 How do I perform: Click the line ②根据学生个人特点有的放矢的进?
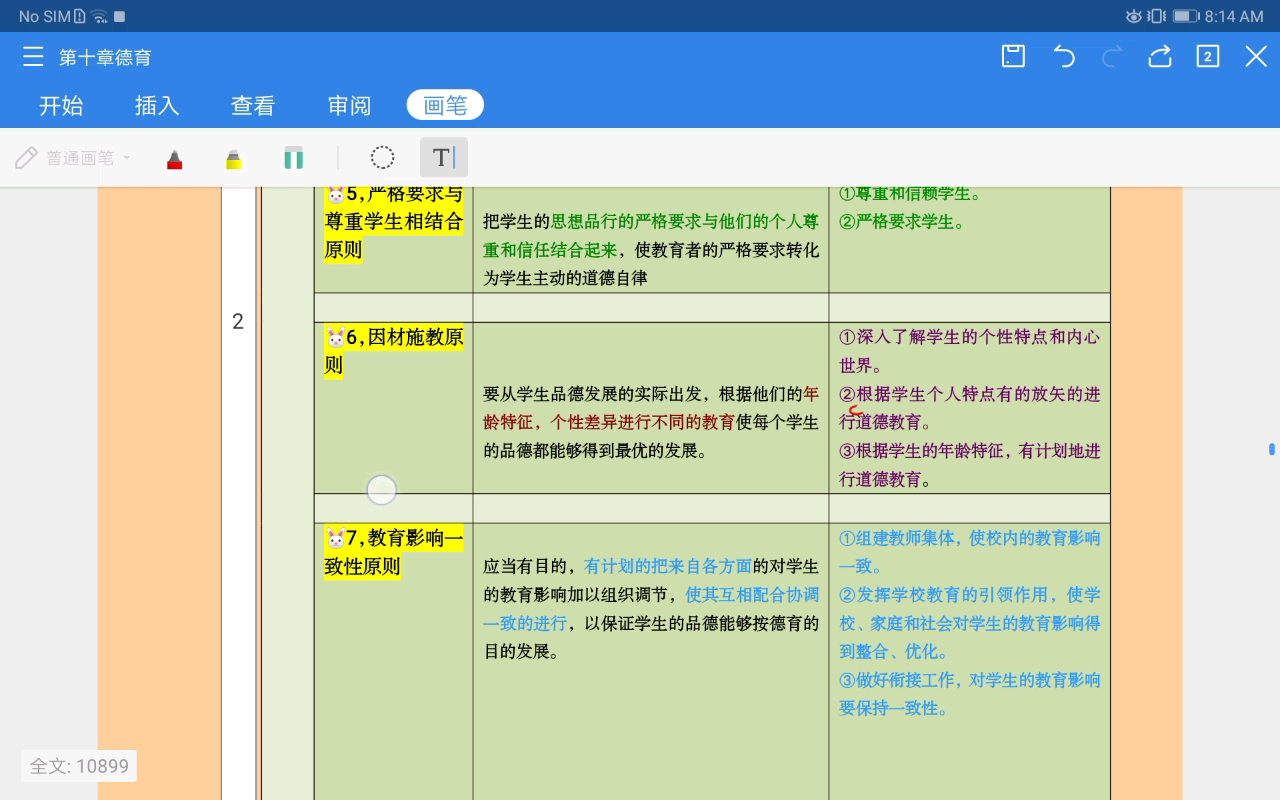pos(970,394)
